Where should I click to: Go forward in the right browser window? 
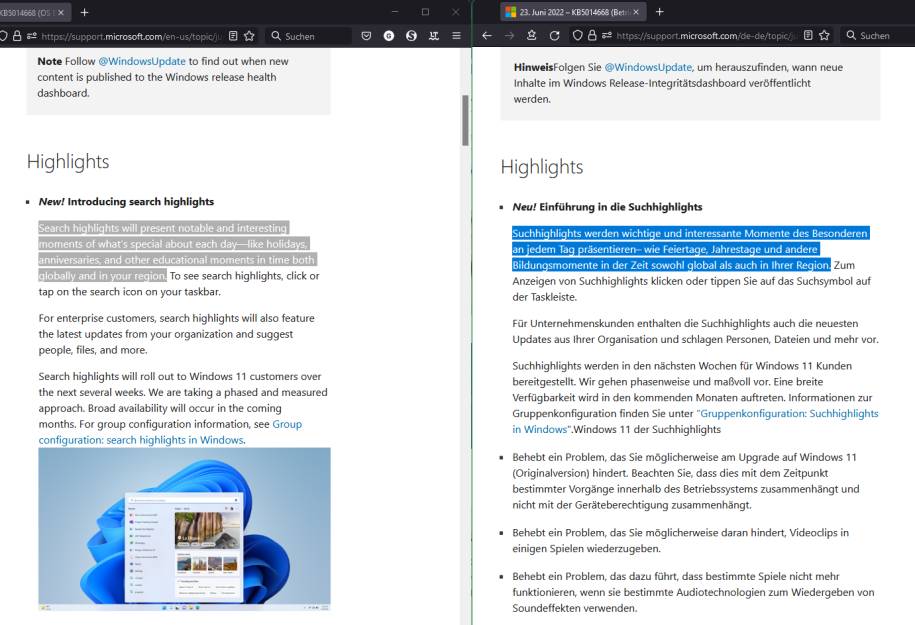pyautogui.click(x=509, y=36)
